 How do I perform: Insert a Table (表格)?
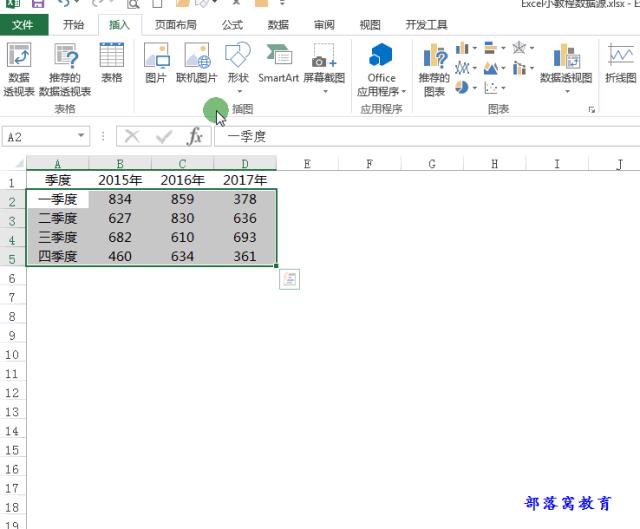pyautogui.click(x=111, y=62)
